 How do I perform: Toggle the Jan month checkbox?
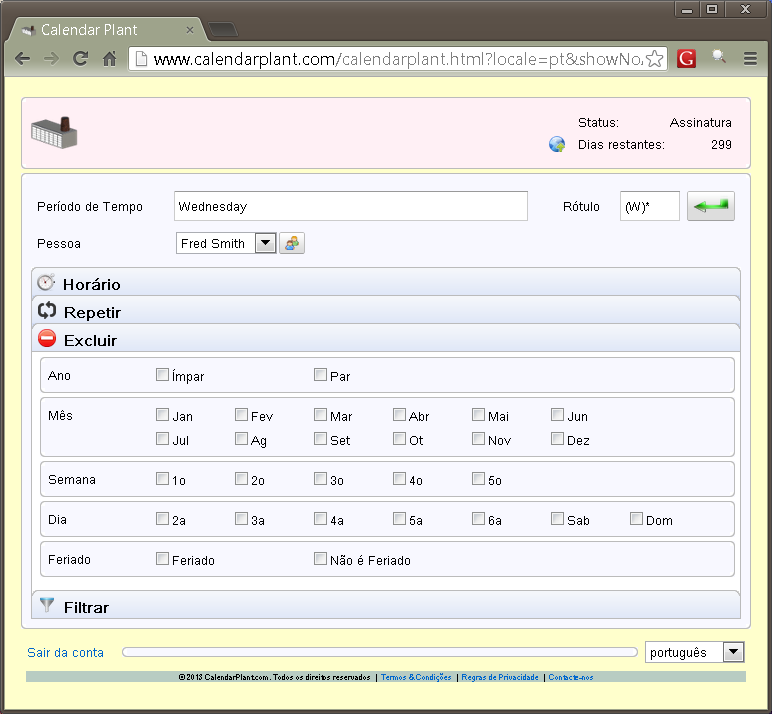click(162, 415)
